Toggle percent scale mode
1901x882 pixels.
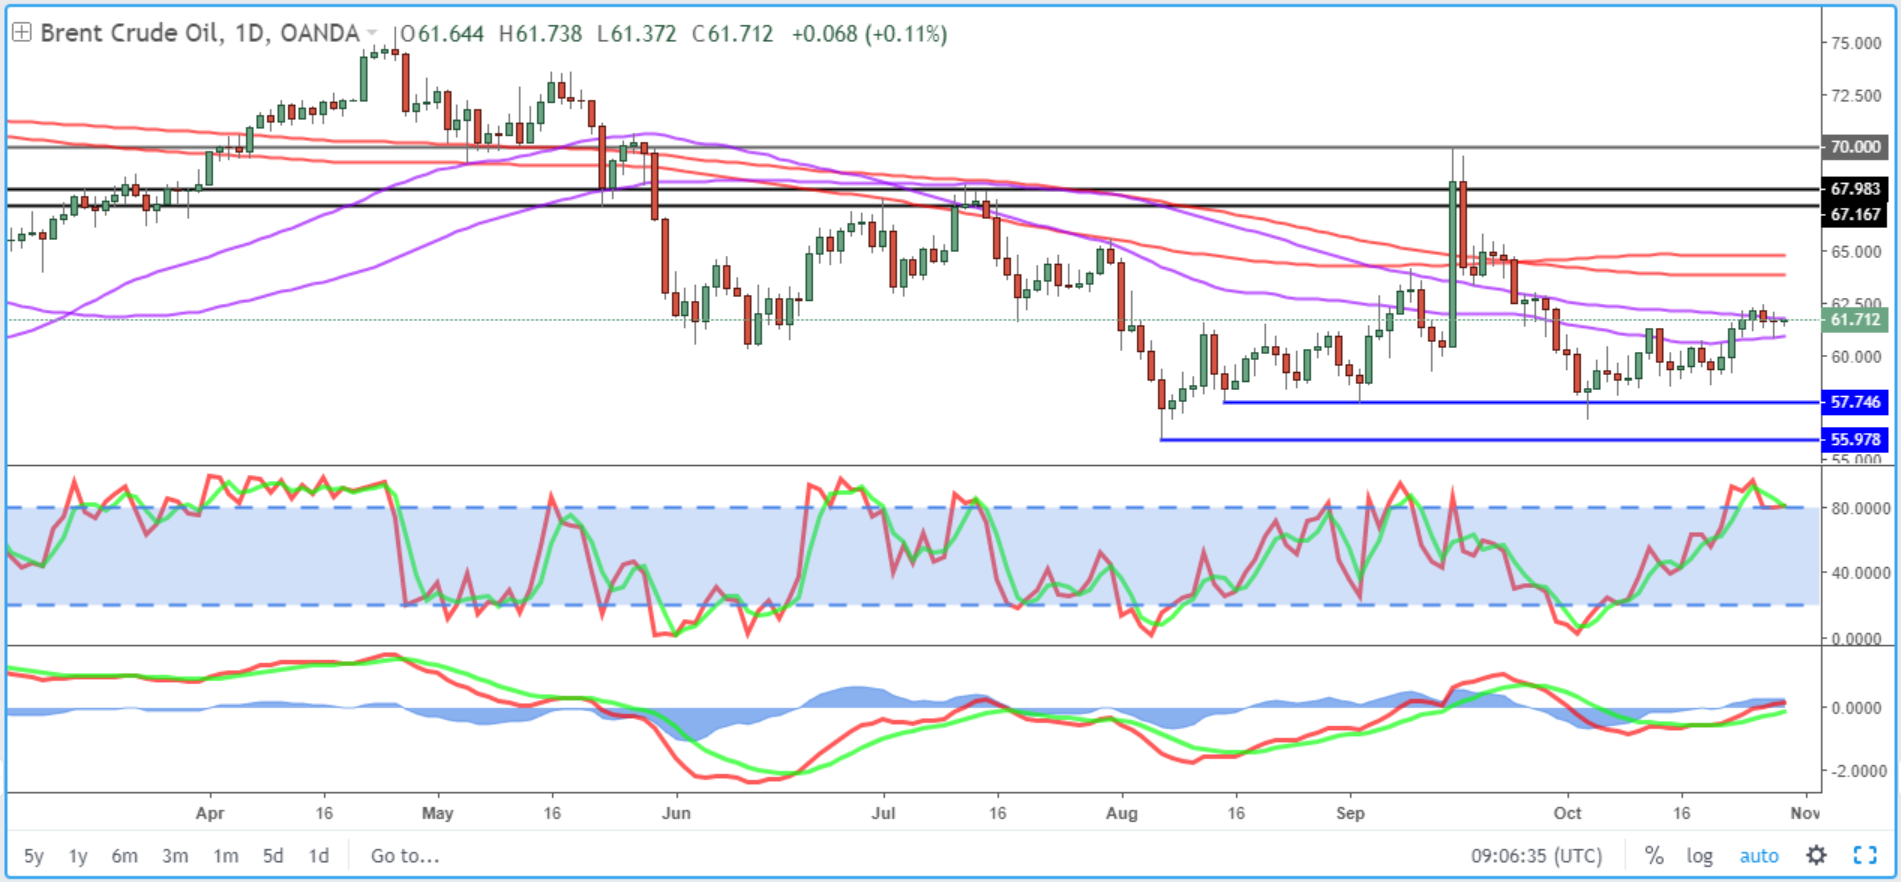click(1654, 856)
